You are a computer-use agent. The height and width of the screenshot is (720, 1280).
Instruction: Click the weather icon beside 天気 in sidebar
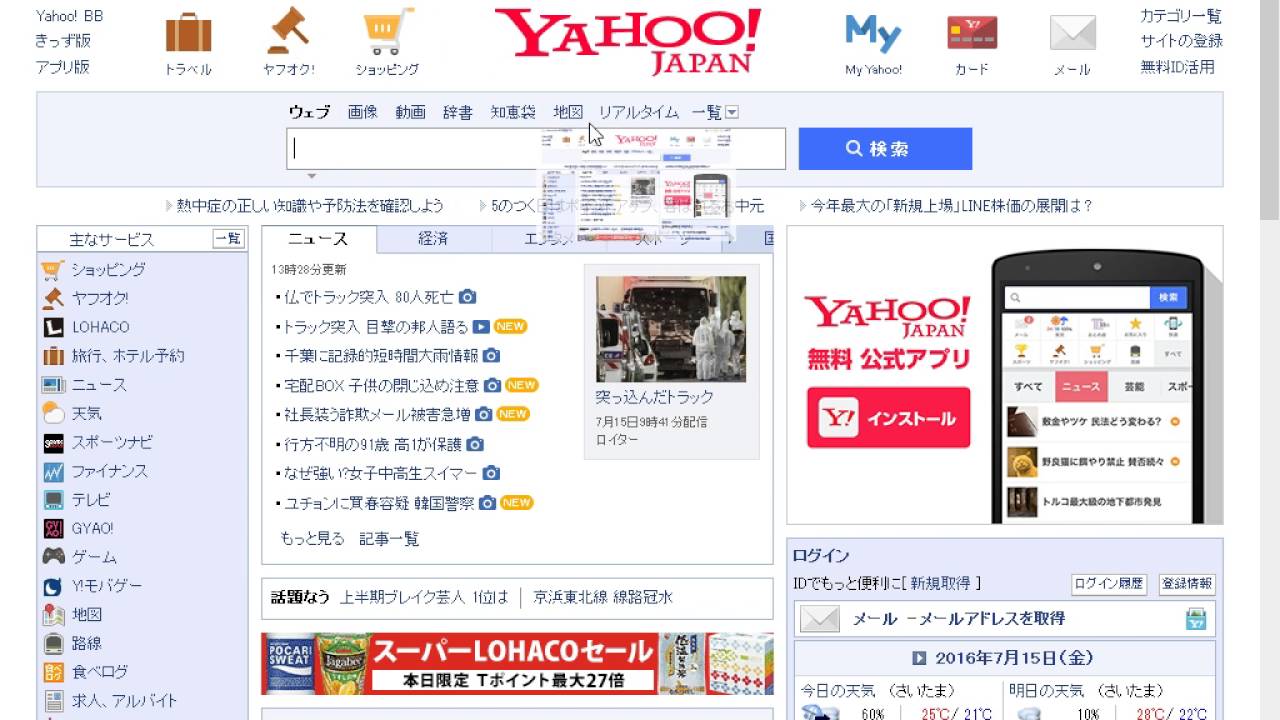(x=53, y=413)
